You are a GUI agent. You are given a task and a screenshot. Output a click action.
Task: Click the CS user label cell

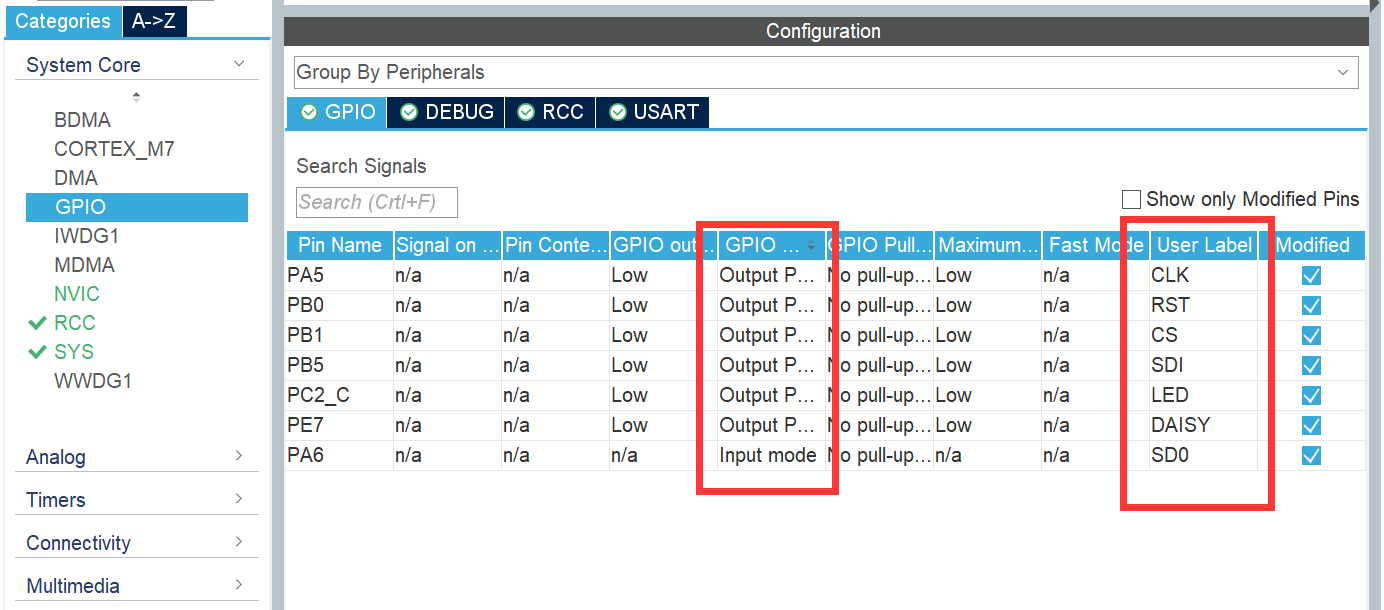coord(1204,335)
